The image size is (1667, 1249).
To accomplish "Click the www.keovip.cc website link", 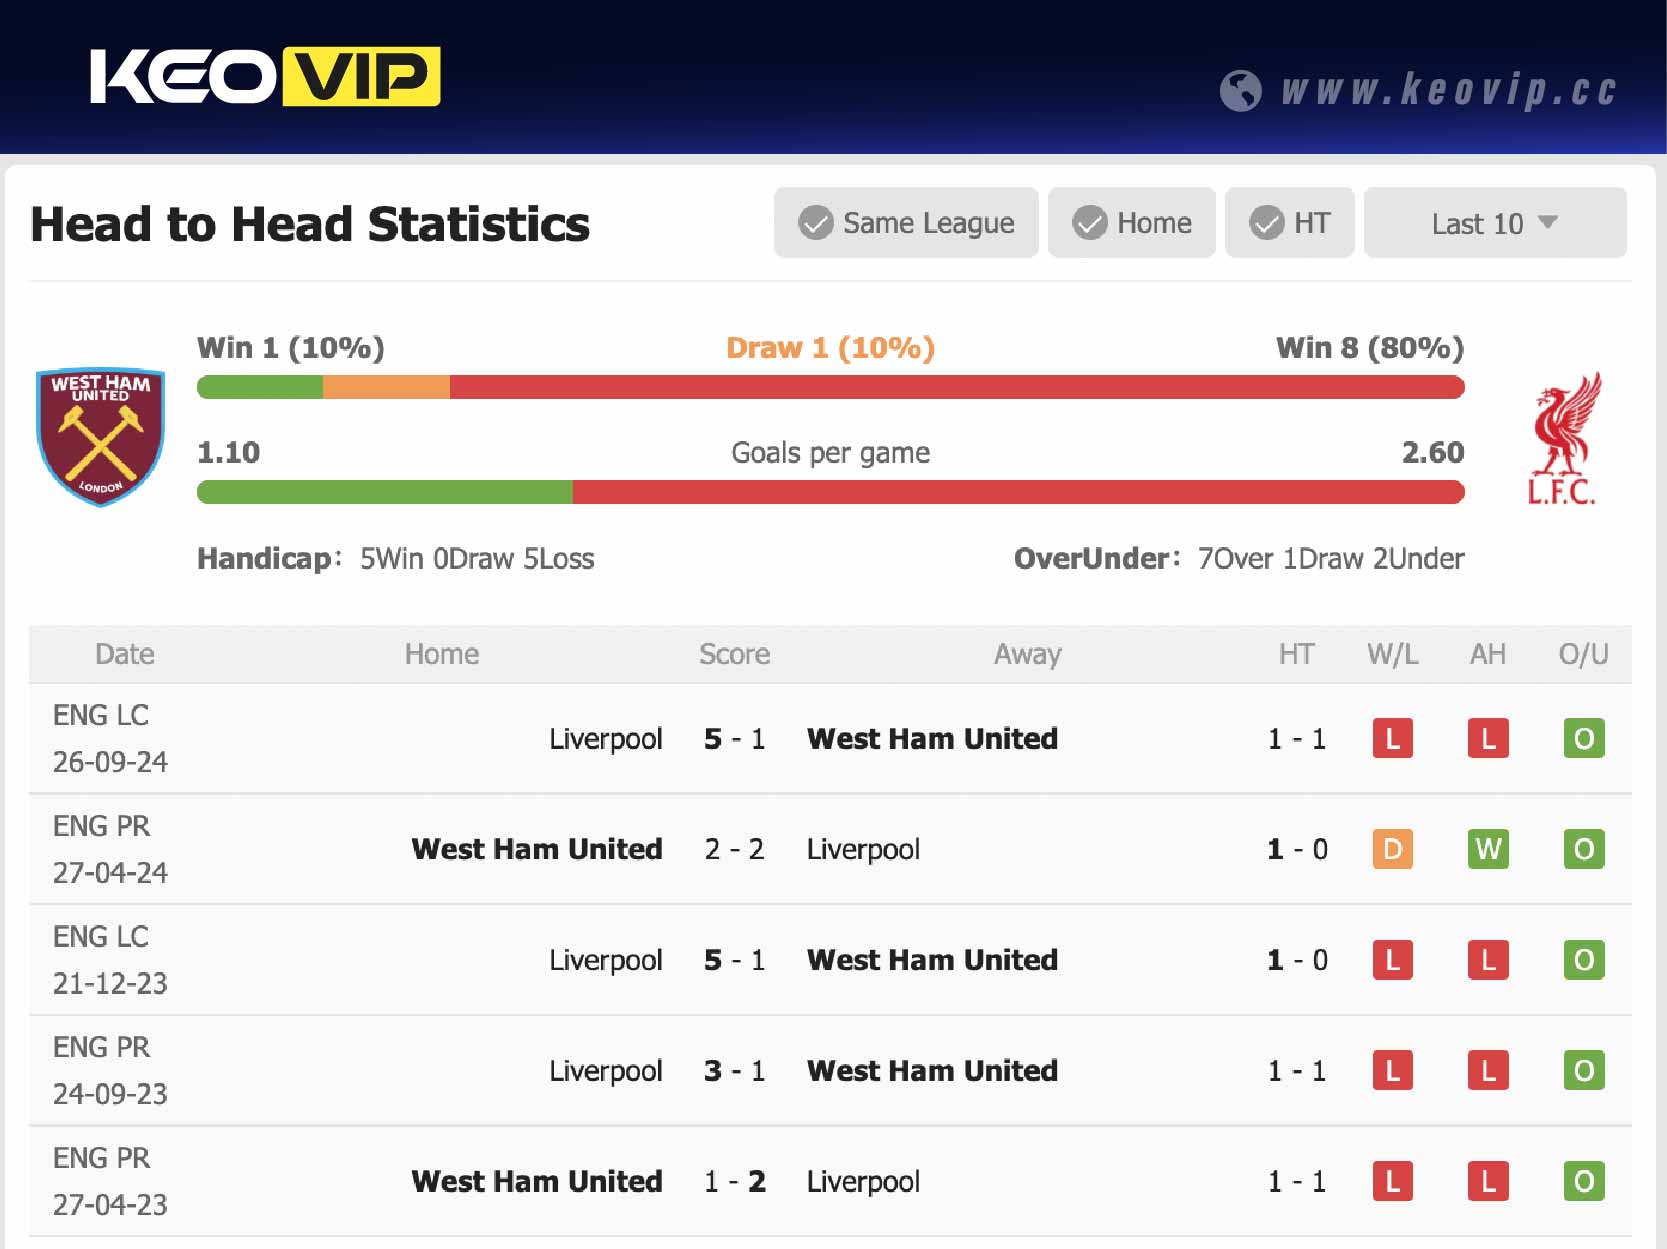I will (x=1448, y=91).
